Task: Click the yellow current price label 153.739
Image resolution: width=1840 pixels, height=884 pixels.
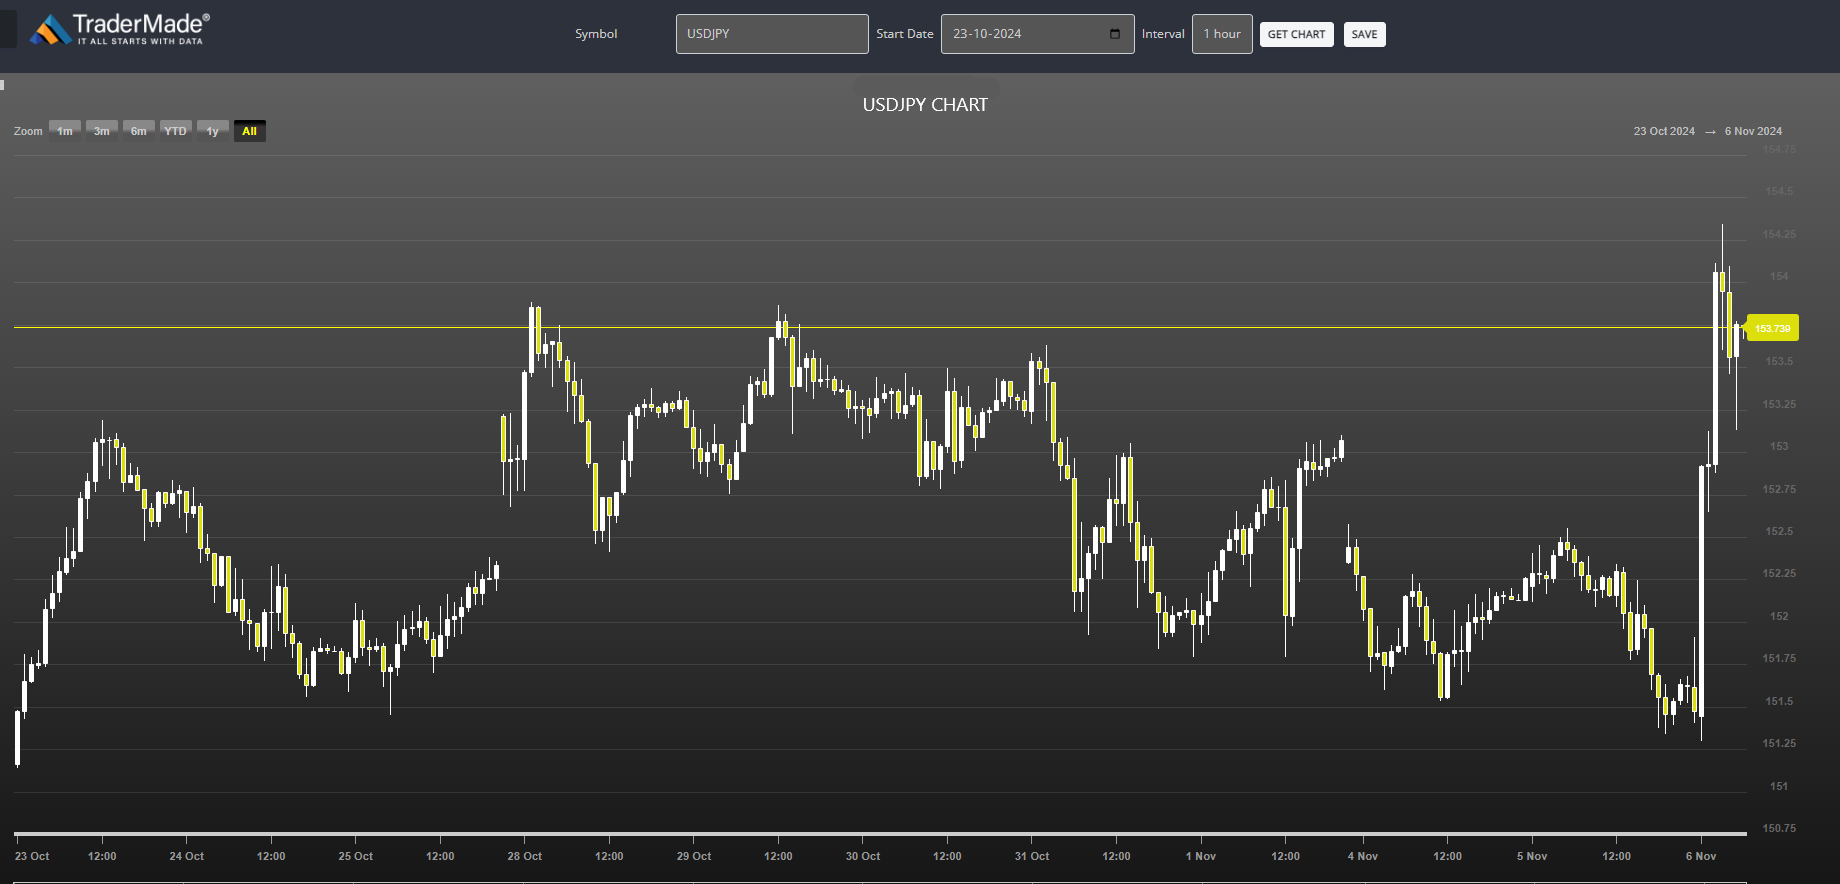Action: point(1772,328)
